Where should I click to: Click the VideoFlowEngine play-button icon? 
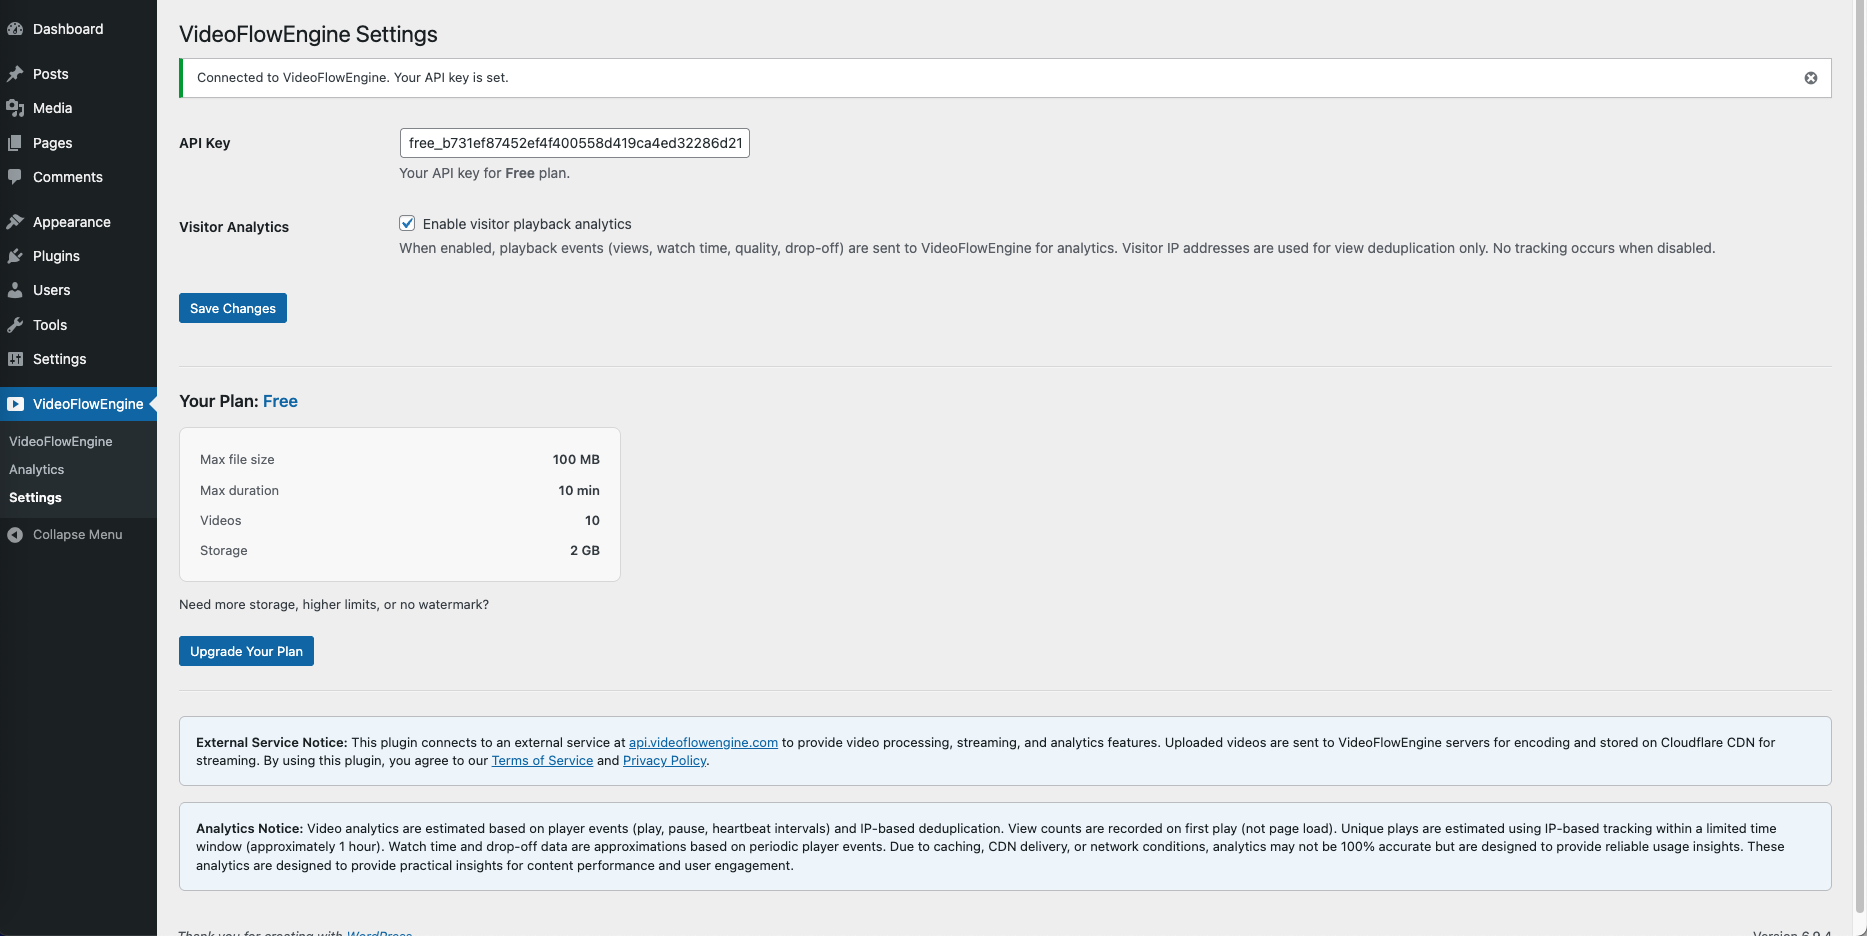point(16,404)
